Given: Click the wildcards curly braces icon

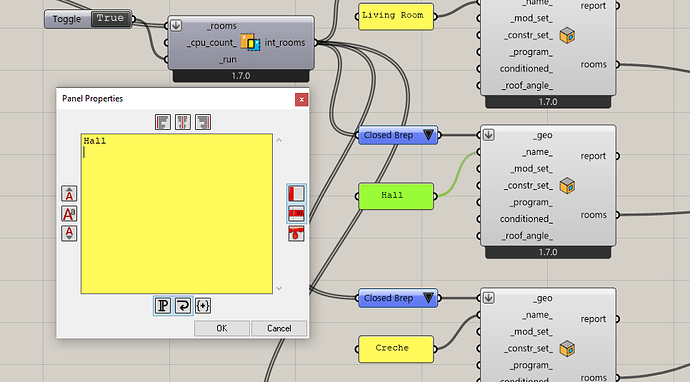Looking at the screenshot, I should pyautogui.click(x=203, y=305).
